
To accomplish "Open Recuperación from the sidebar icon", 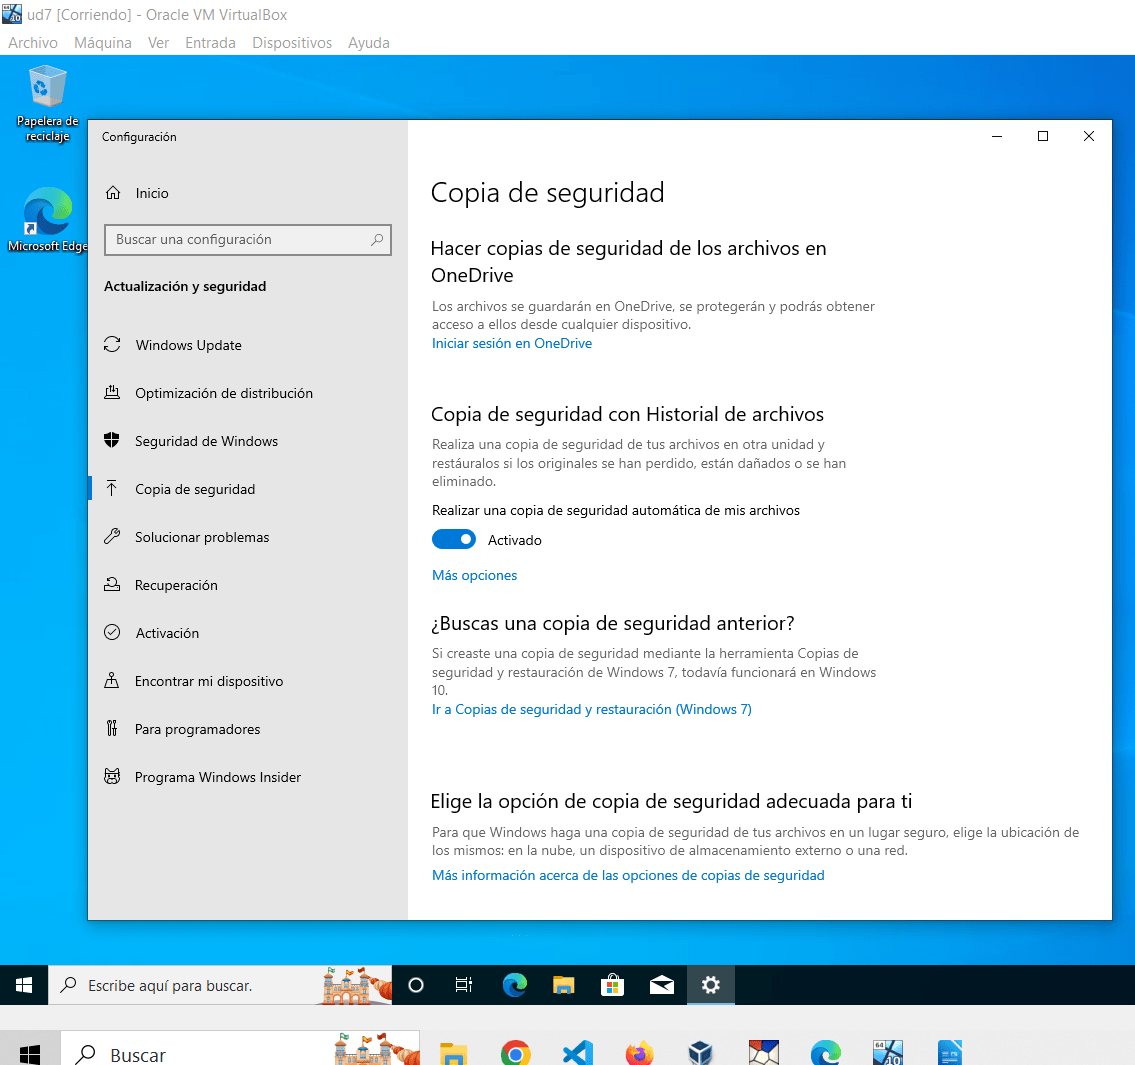I will pos(112,585).
